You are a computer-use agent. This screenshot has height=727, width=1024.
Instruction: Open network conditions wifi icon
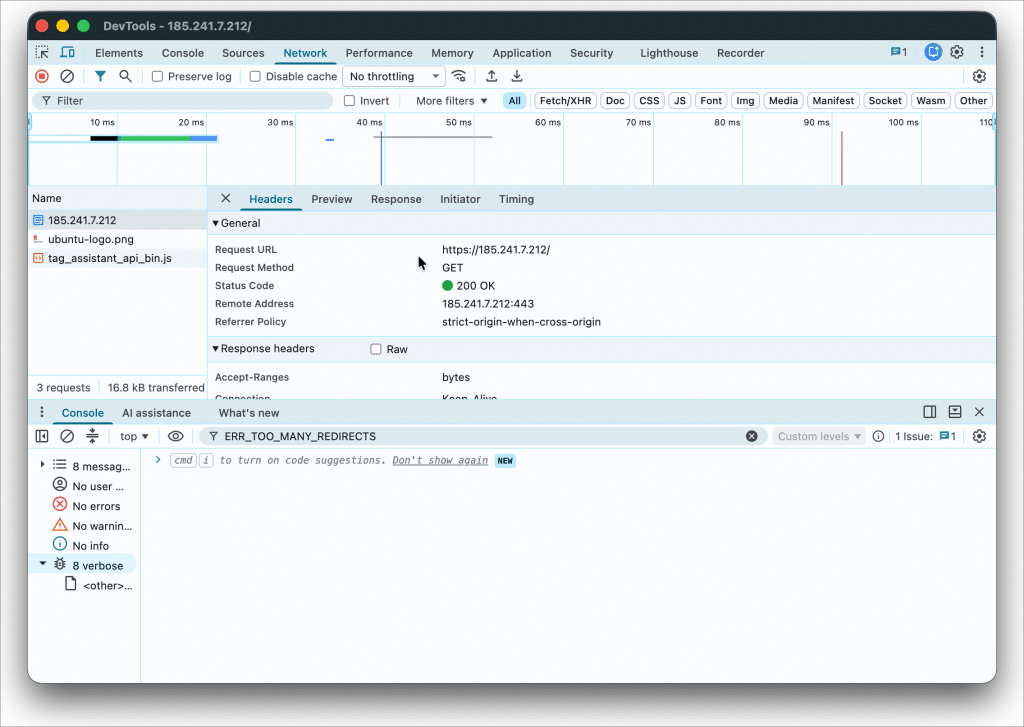[459, 76]
